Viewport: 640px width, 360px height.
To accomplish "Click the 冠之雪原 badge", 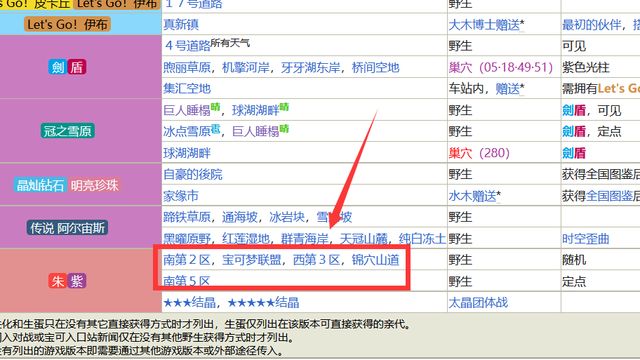I will tap(68, 131).
